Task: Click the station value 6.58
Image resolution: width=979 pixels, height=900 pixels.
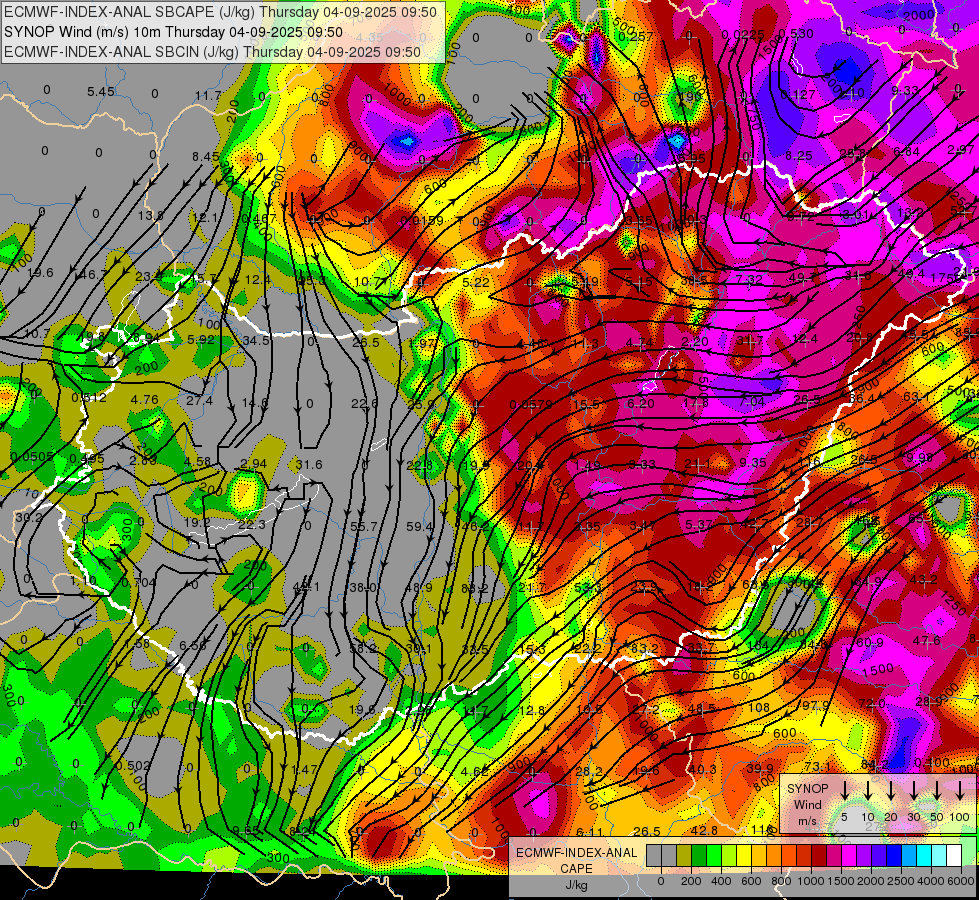Action: tap(193, 645)
